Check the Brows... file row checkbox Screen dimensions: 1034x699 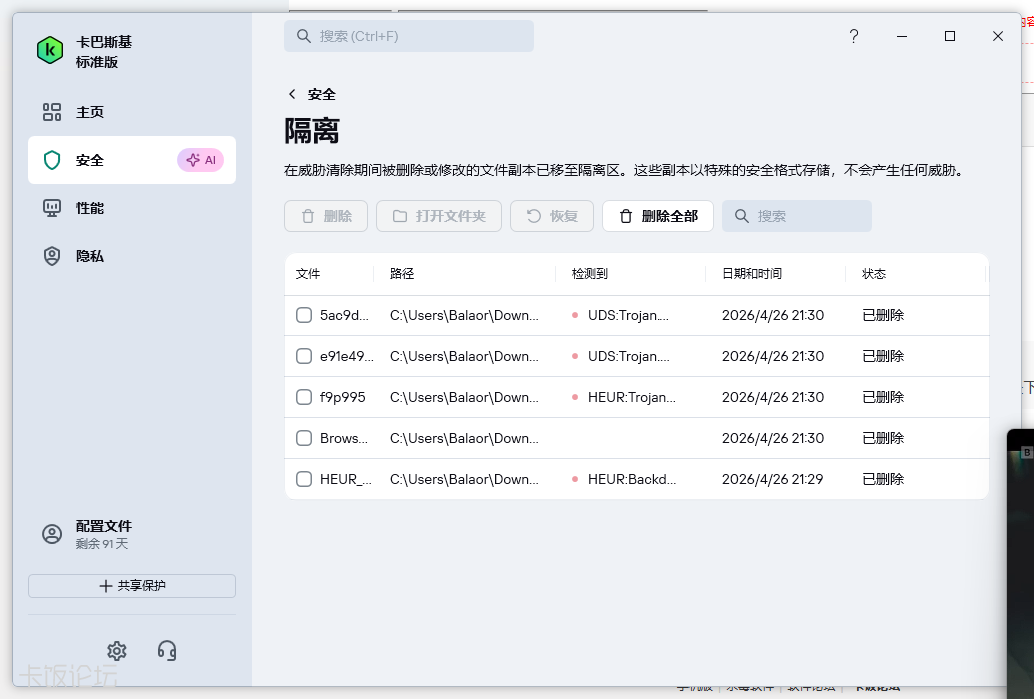click(x=304, y=438)
